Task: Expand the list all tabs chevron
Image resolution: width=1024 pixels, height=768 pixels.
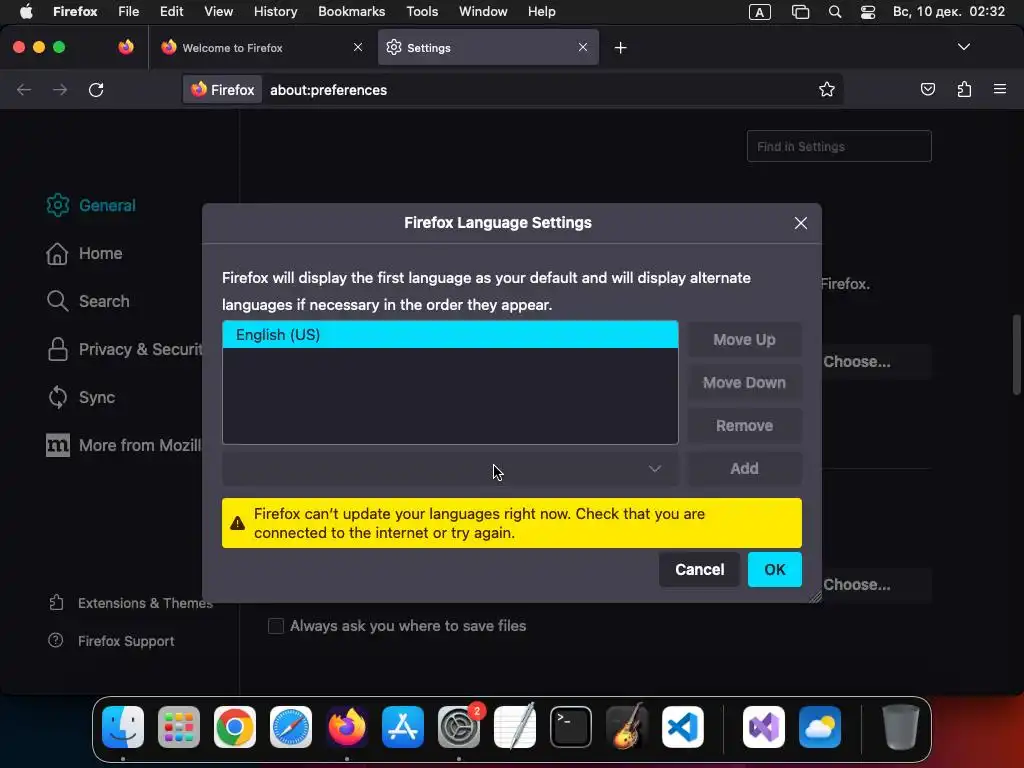Action: [963, 47]
